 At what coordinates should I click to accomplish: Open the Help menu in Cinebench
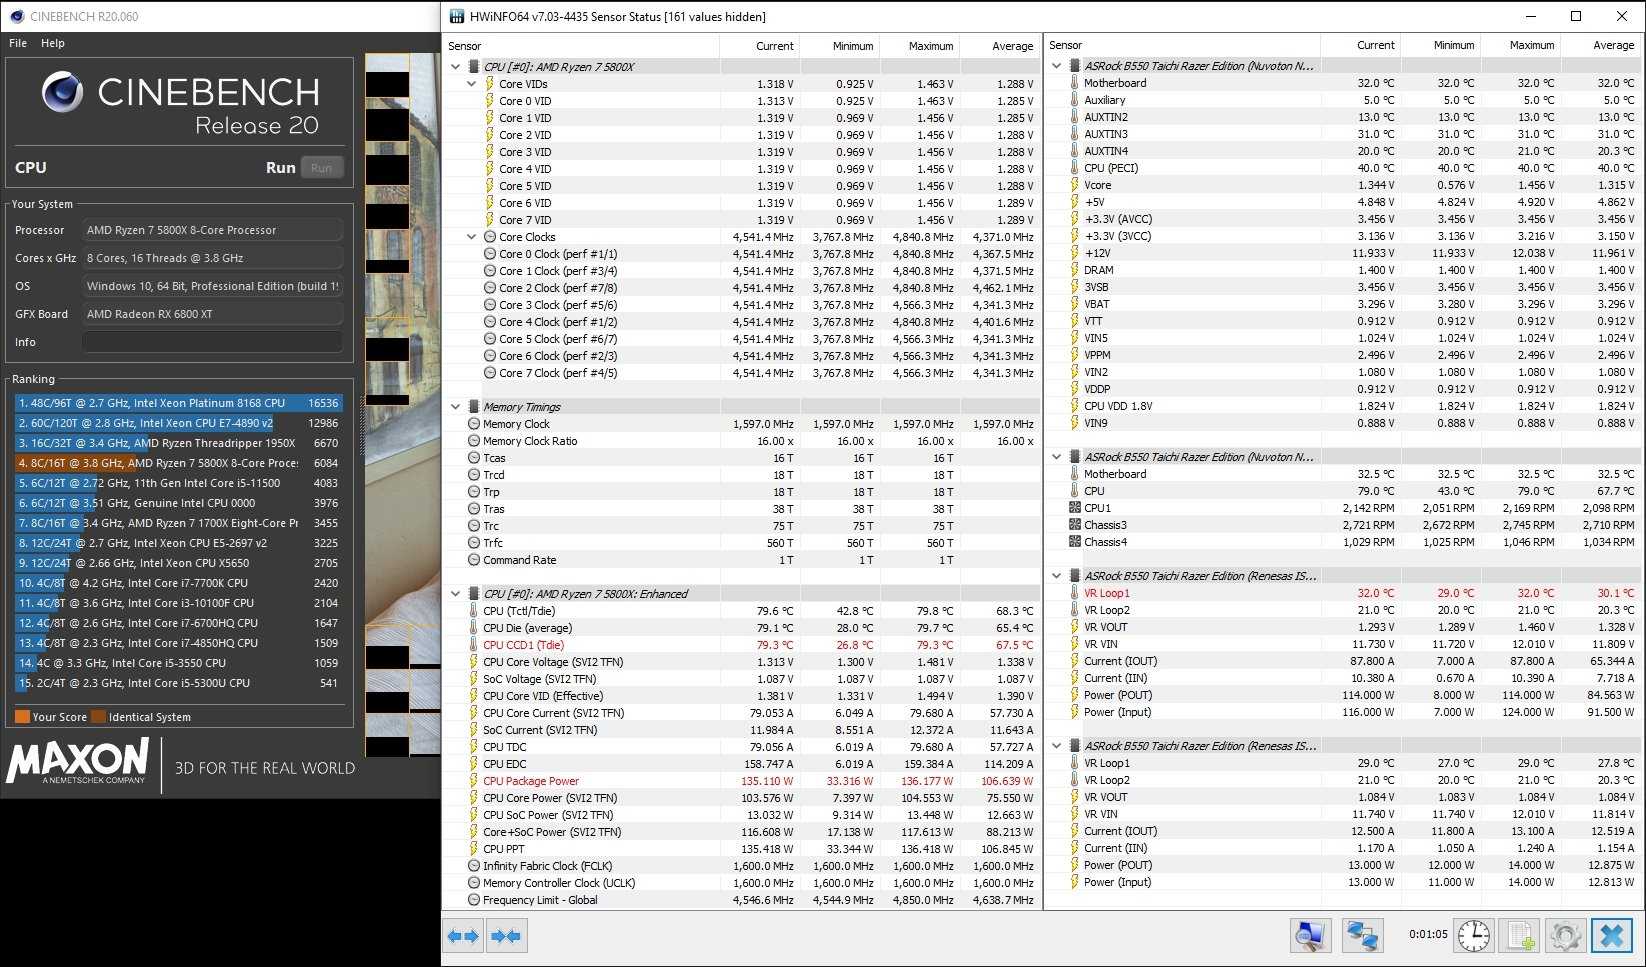[53, 43]
